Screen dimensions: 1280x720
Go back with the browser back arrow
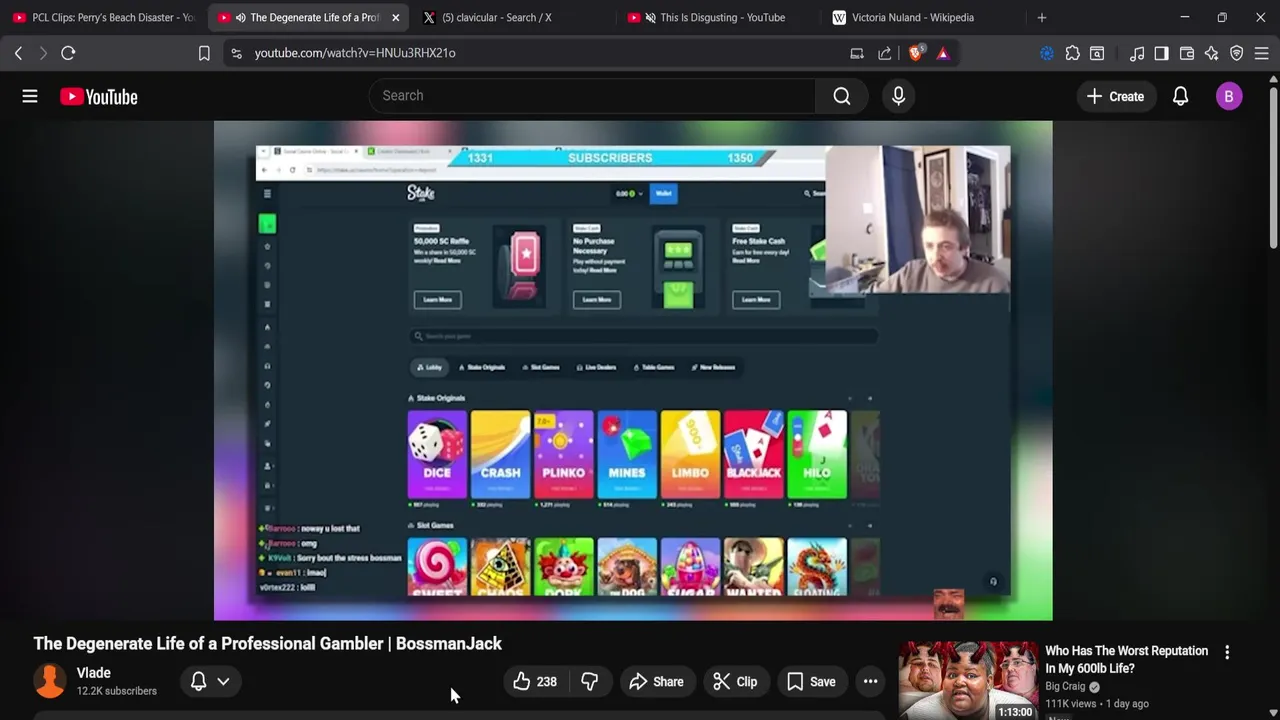point(18,53)
